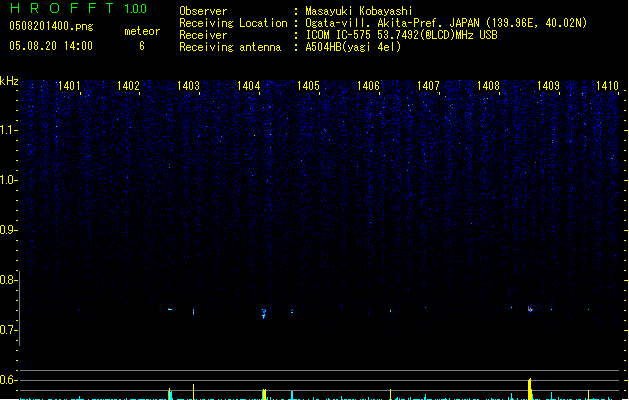Click the Receiving antenna label

(x=230, y=47)
